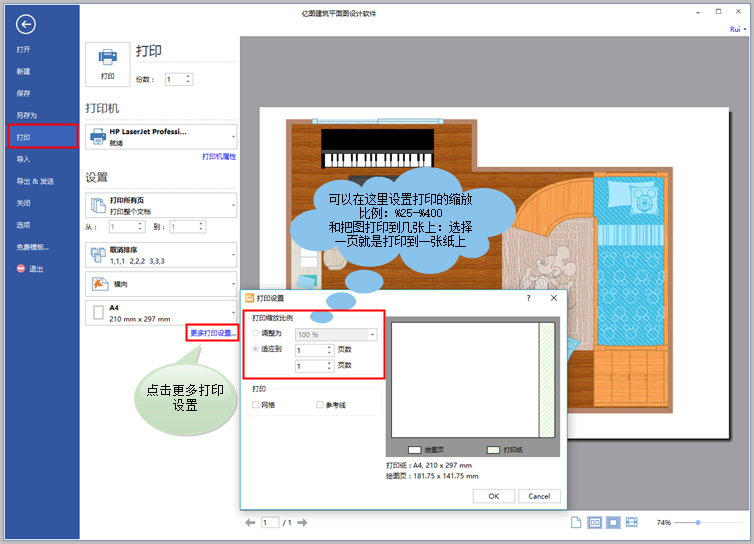Click OK in the print settings dialog
This screenshot has width=754, height=544.
494,496
